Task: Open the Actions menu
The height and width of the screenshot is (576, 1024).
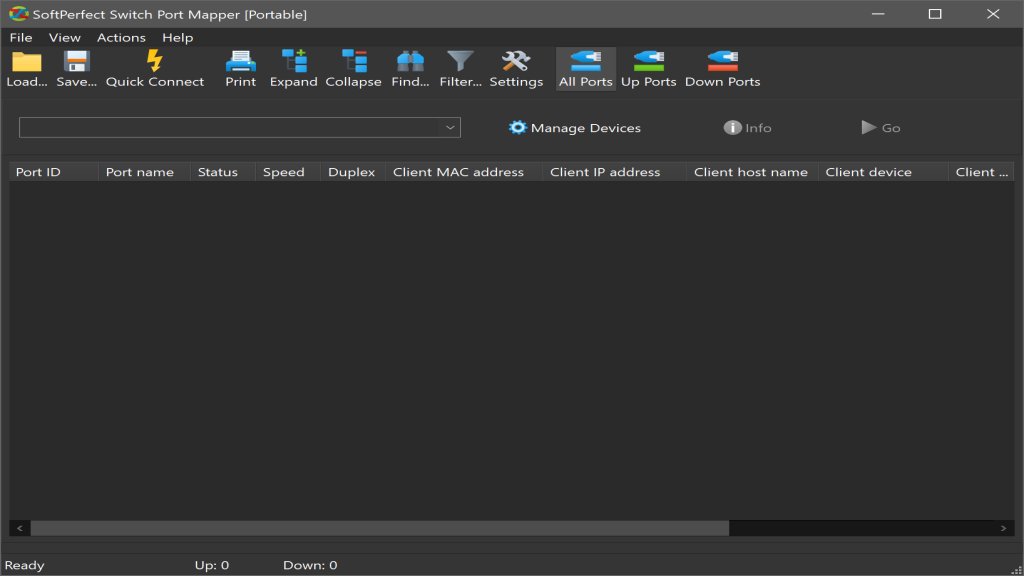Action: click(x=121, y=37)
